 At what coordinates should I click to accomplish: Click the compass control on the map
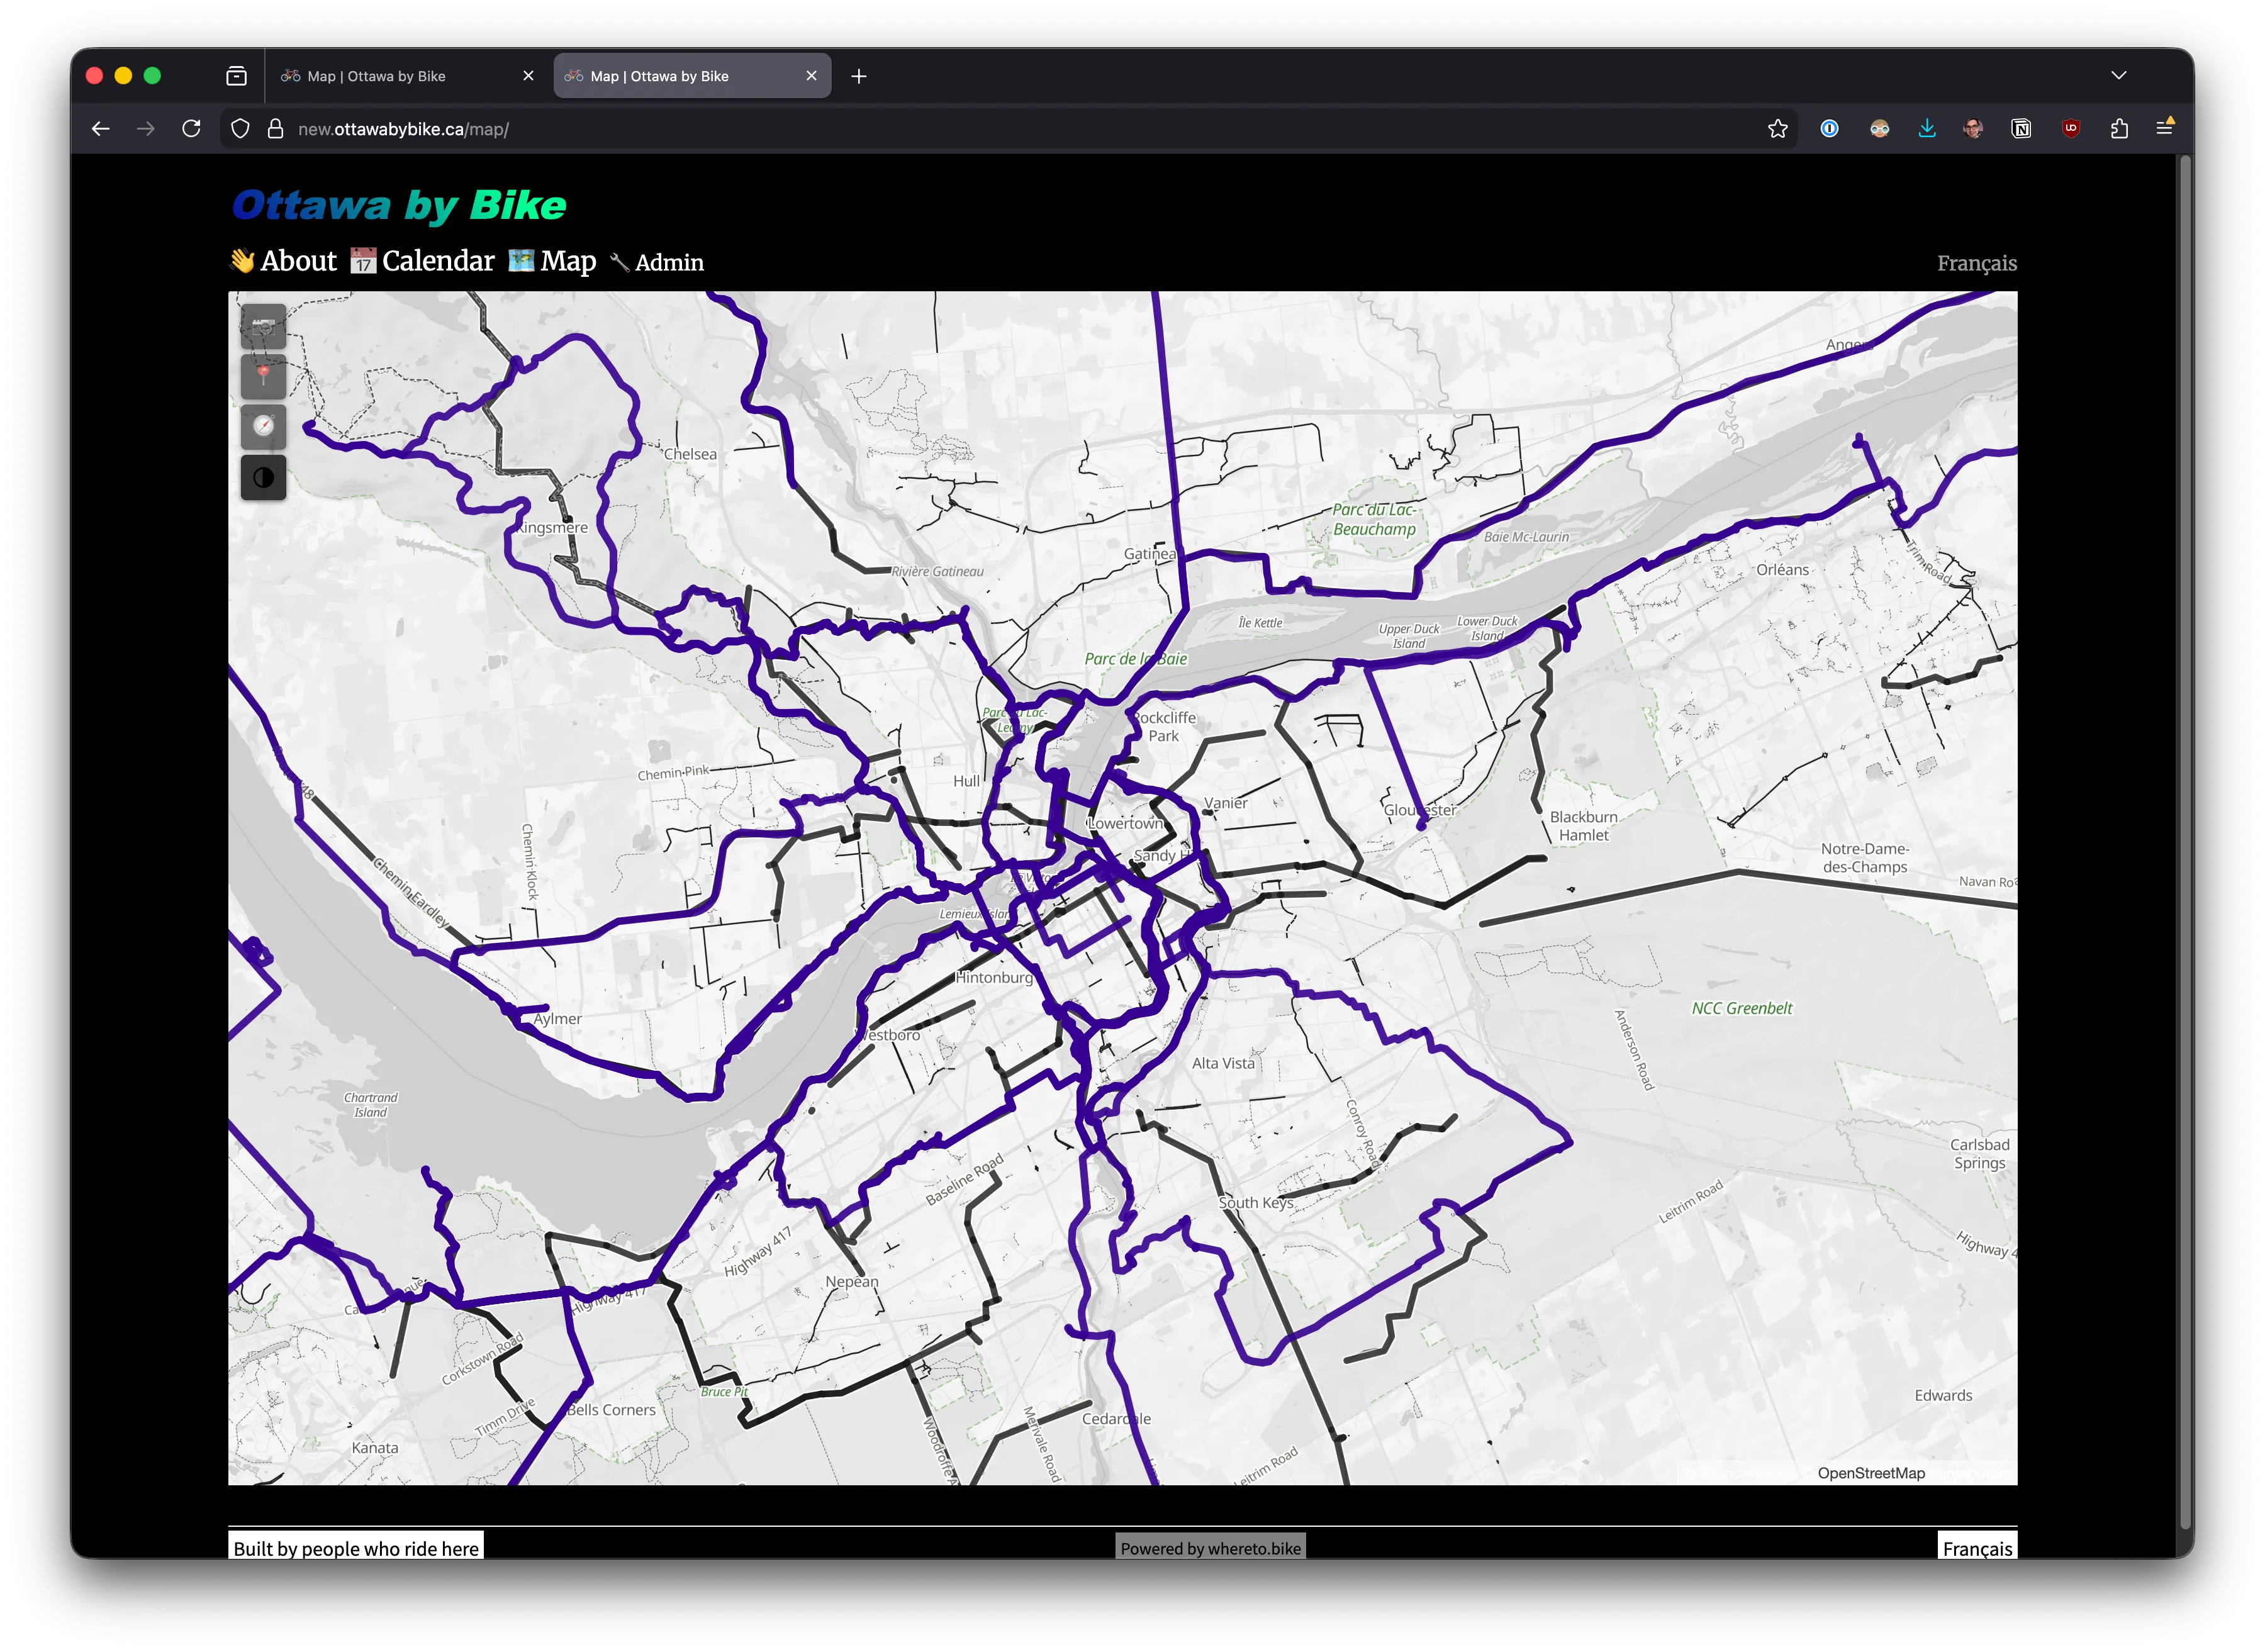pyautogui.click(x=263, y=426)
